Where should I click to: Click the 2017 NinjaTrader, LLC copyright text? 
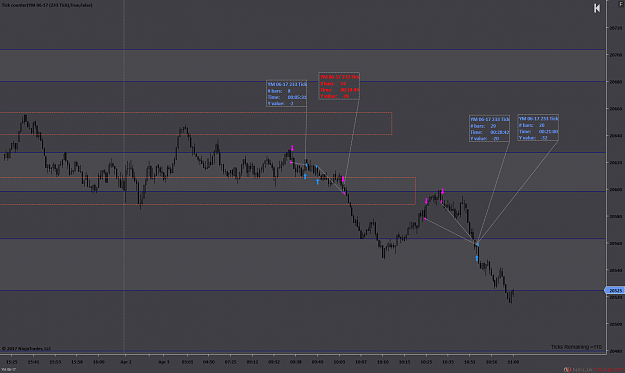tap(27, 348)
